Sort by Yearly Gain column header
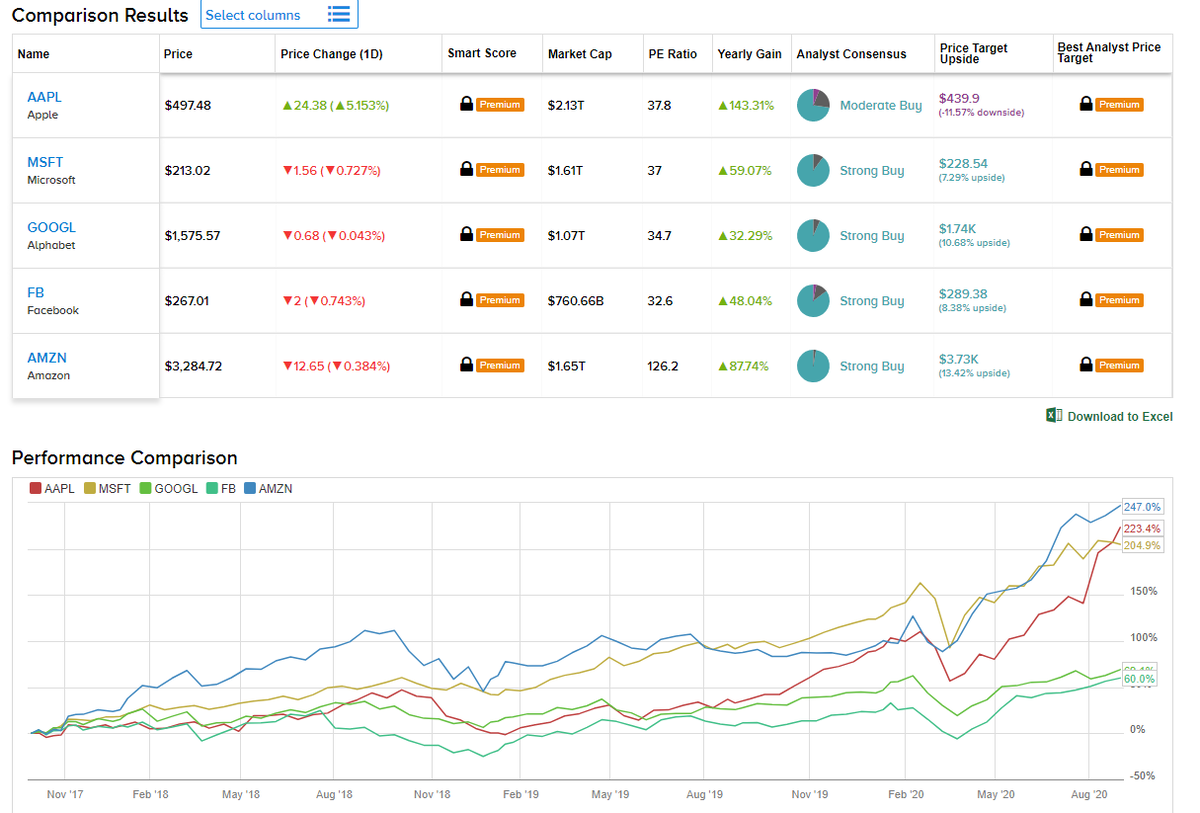 point(749,54)
